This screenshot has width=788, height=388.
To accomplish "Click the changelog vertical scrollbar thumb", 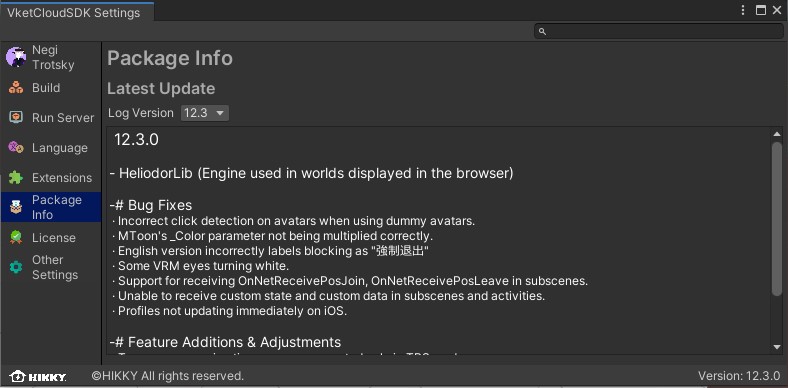I will pos(777,218).
